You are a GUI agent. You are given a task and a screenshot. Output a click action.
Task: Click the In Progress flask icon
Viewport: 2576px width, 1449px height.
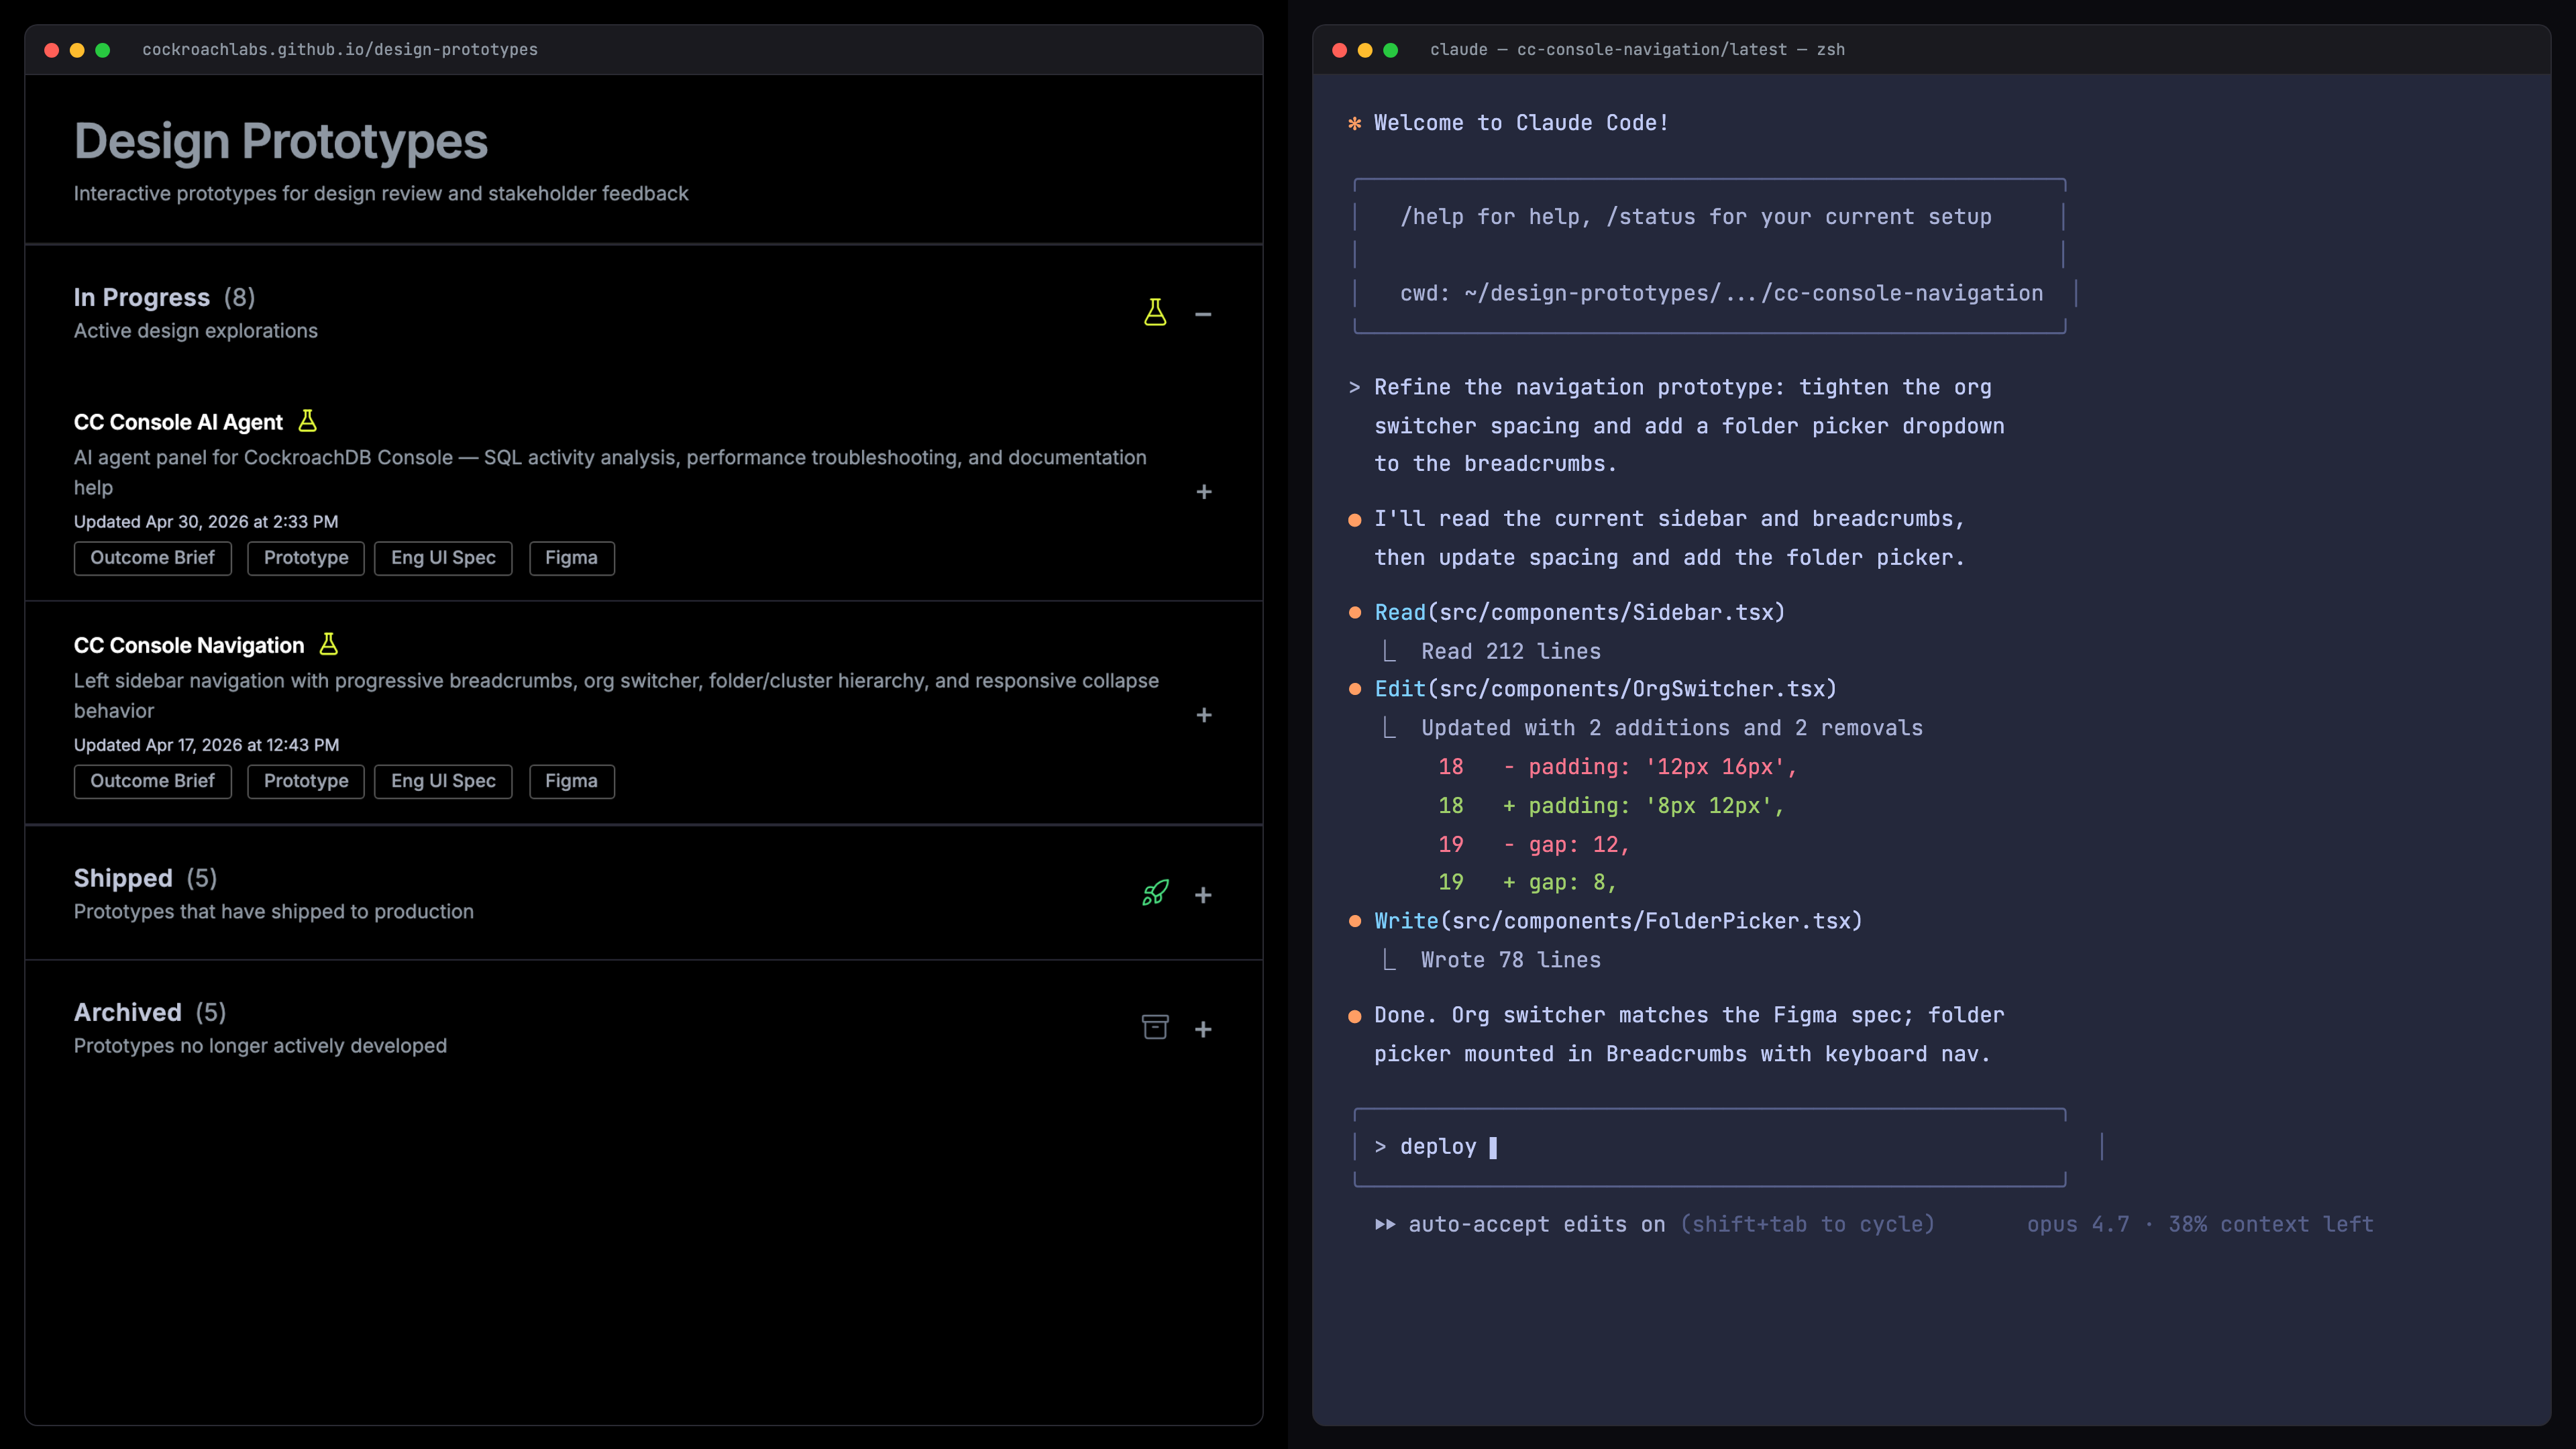[1155, 313]
